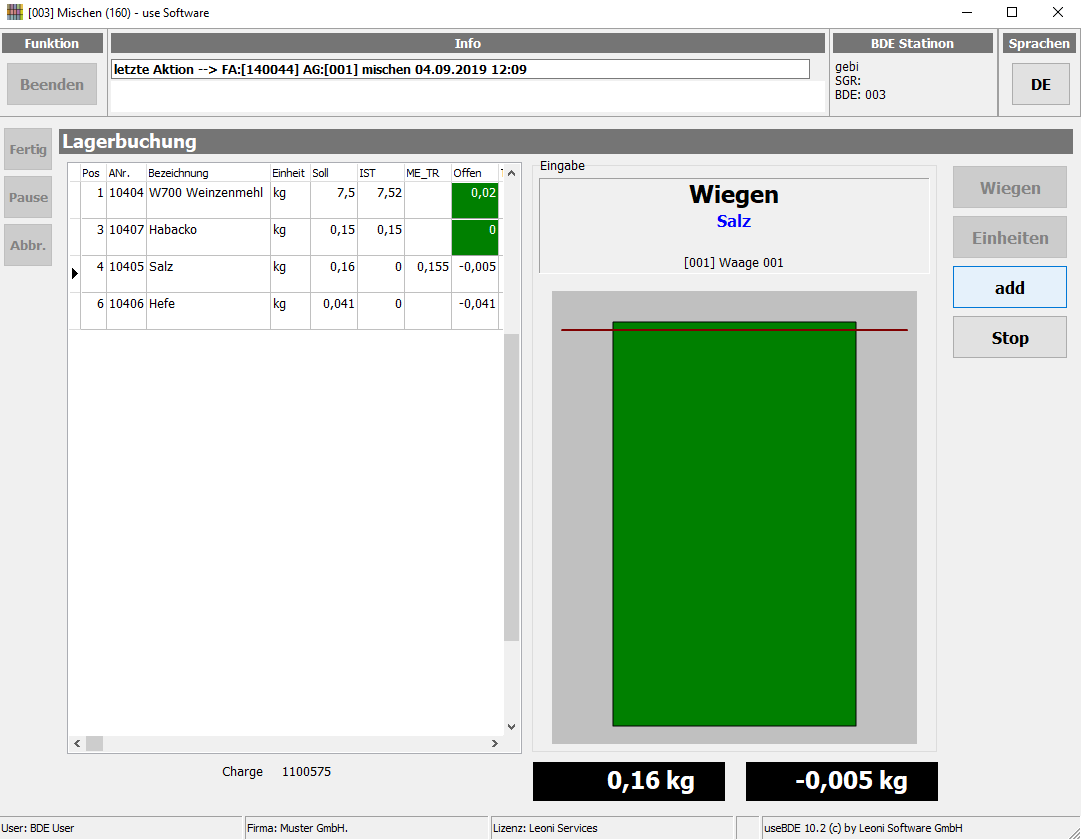Click the table's scroll up arrow

coord(511,173)
